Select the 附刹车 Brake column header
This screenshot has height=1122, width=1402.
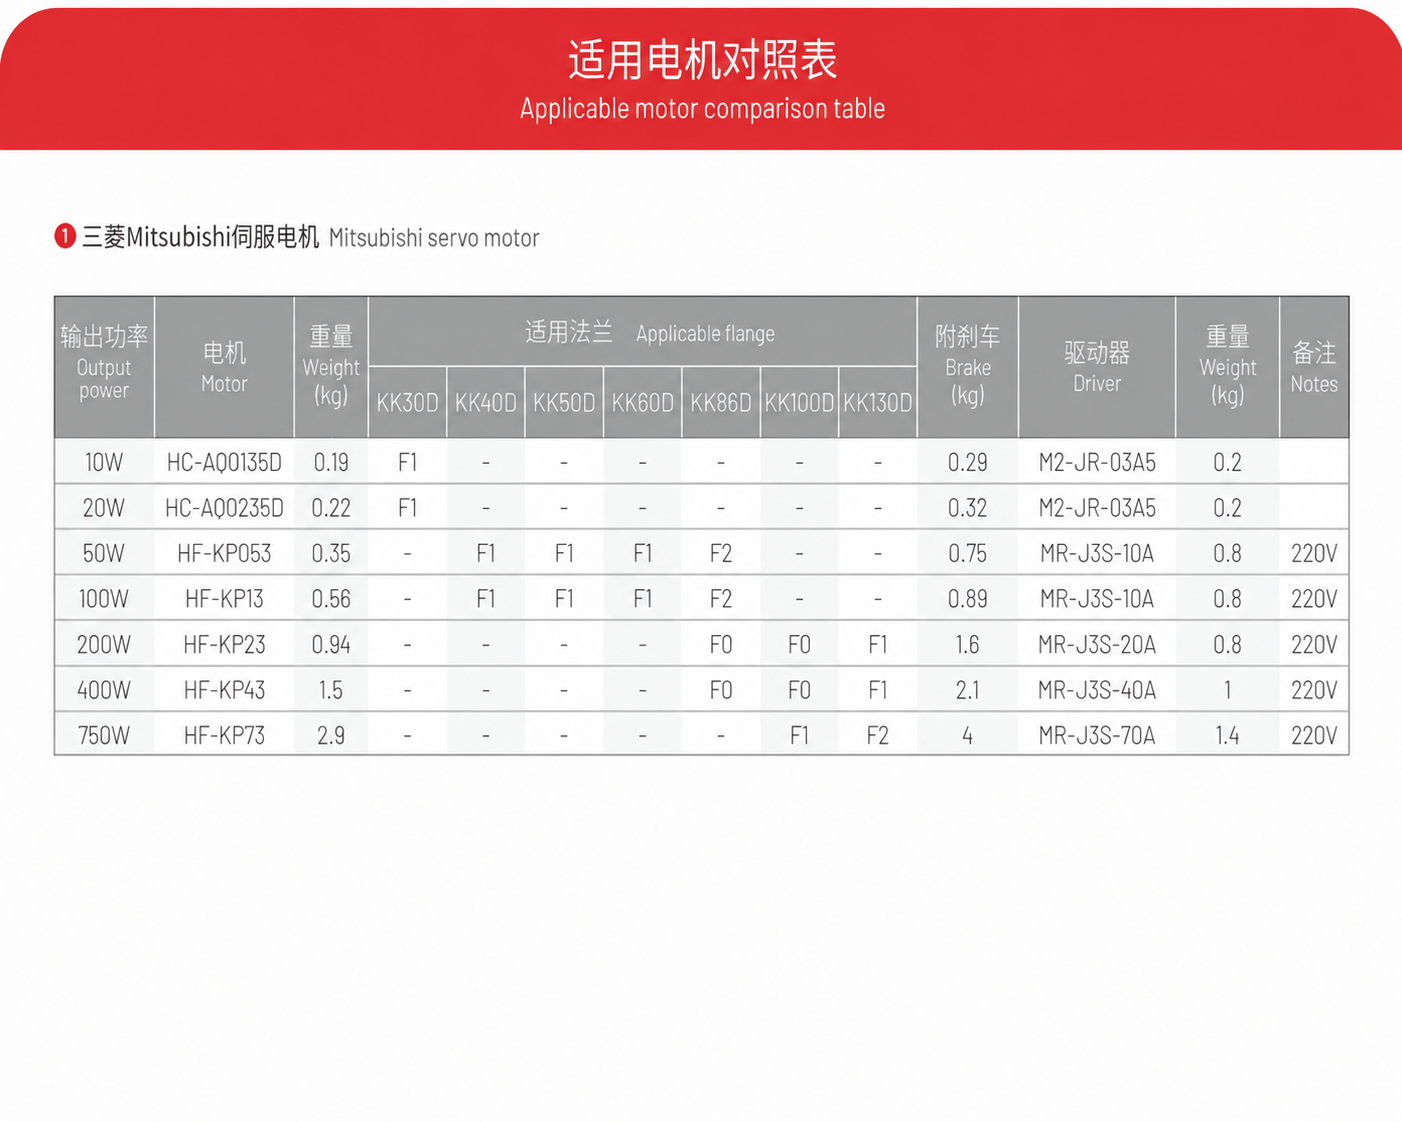(x=968, y=366)
